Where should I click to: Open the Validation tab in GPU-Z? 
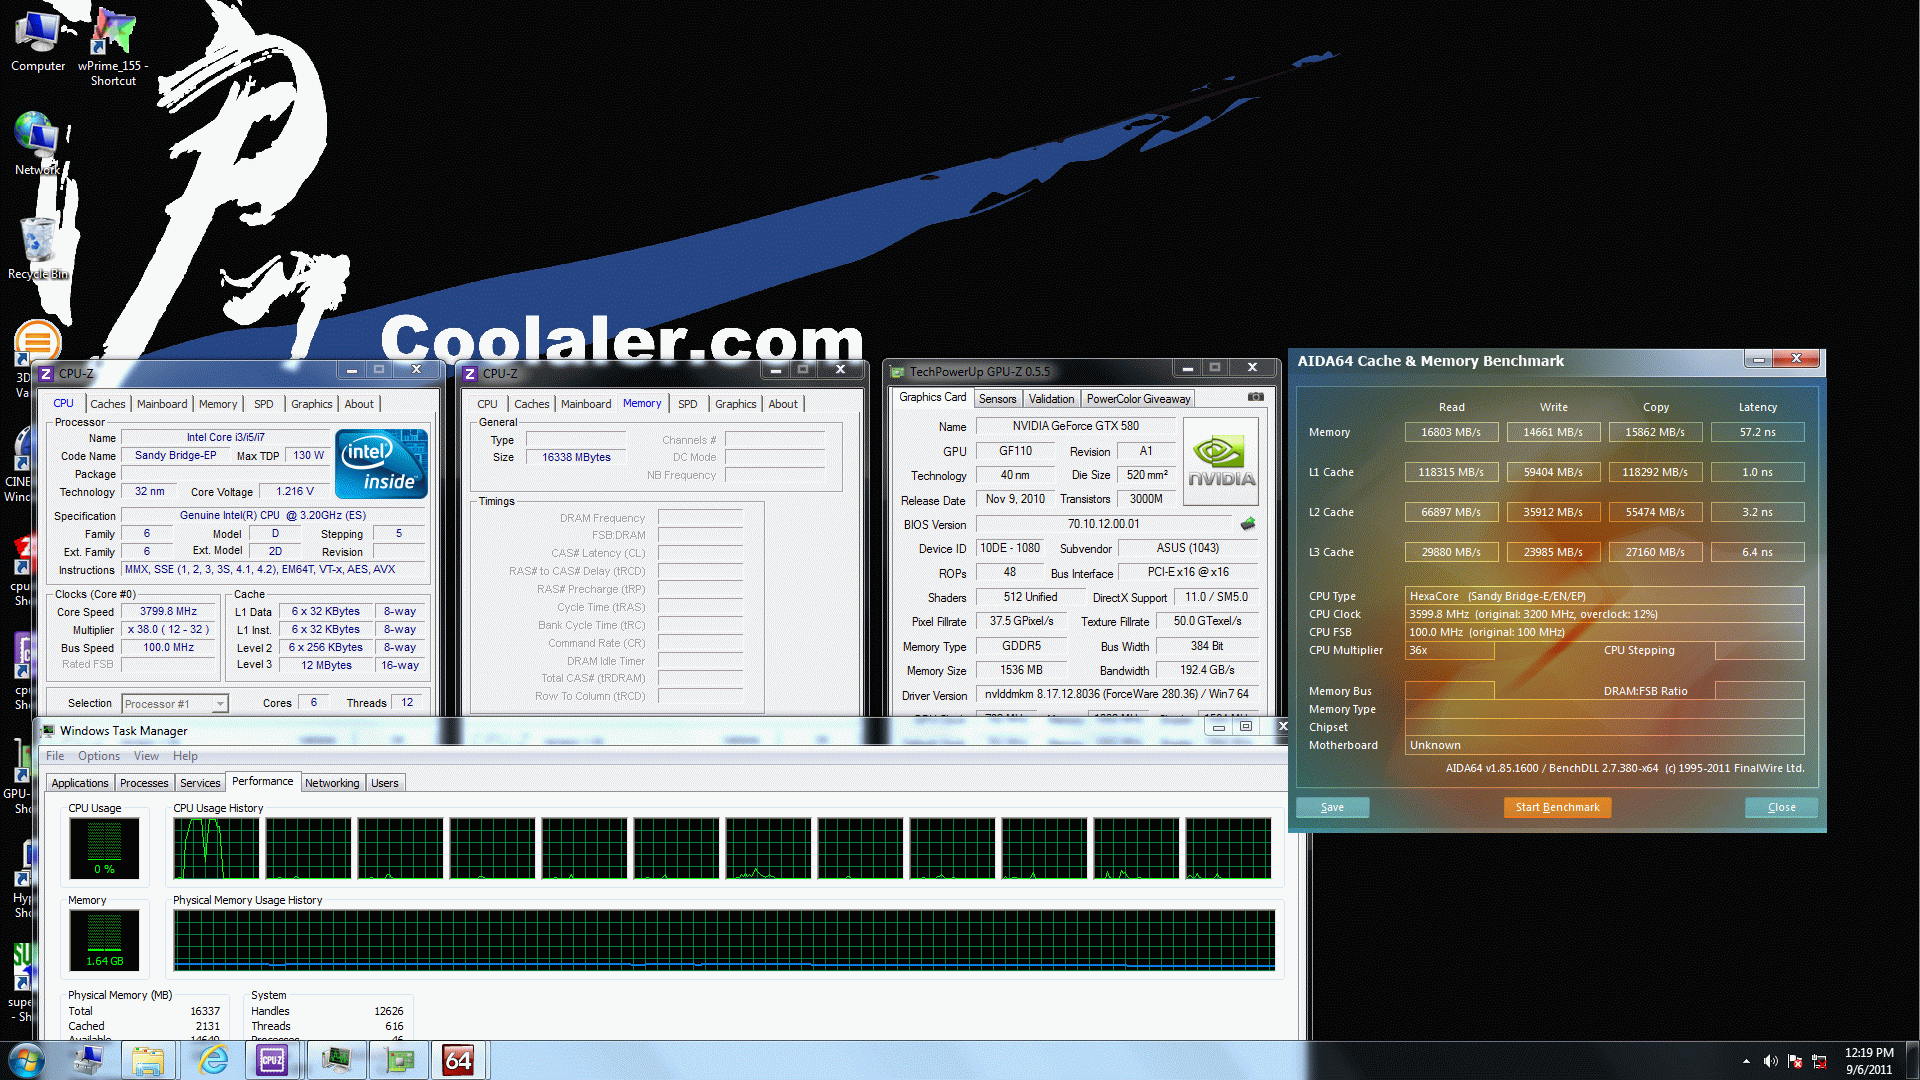pos(1051,399)
